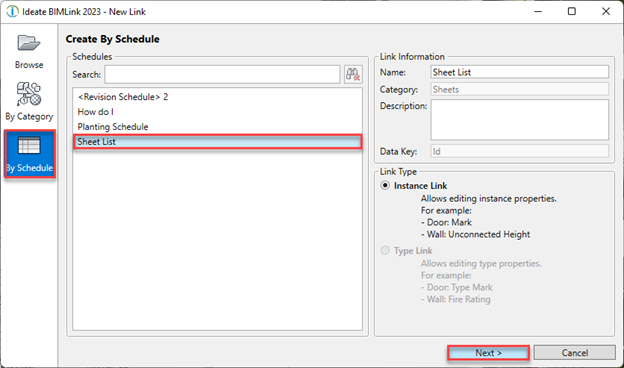Click the Next > button

[x=488, y=352]
